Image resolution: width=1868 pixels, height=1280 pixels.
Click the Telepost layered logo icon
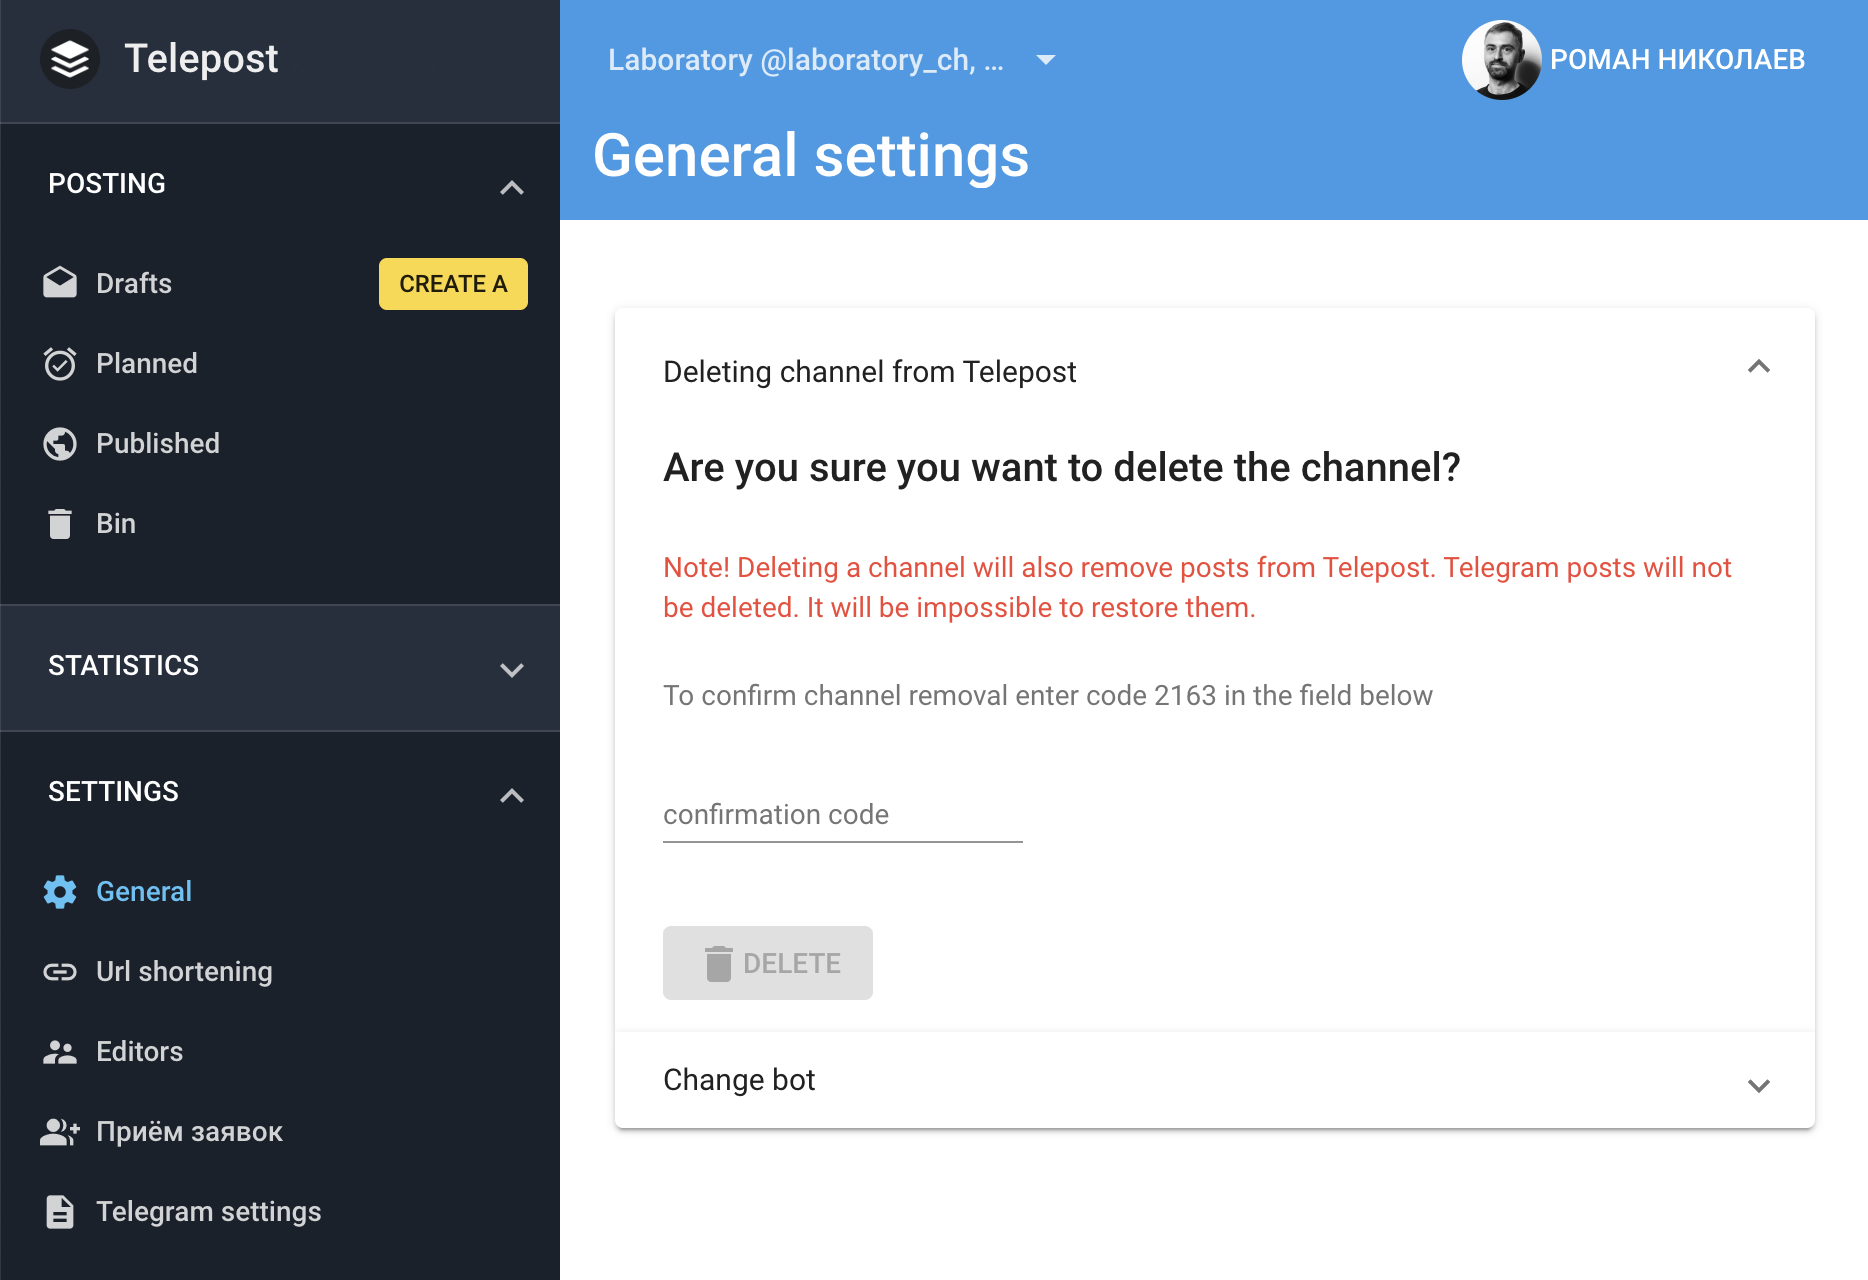[70, 59]
